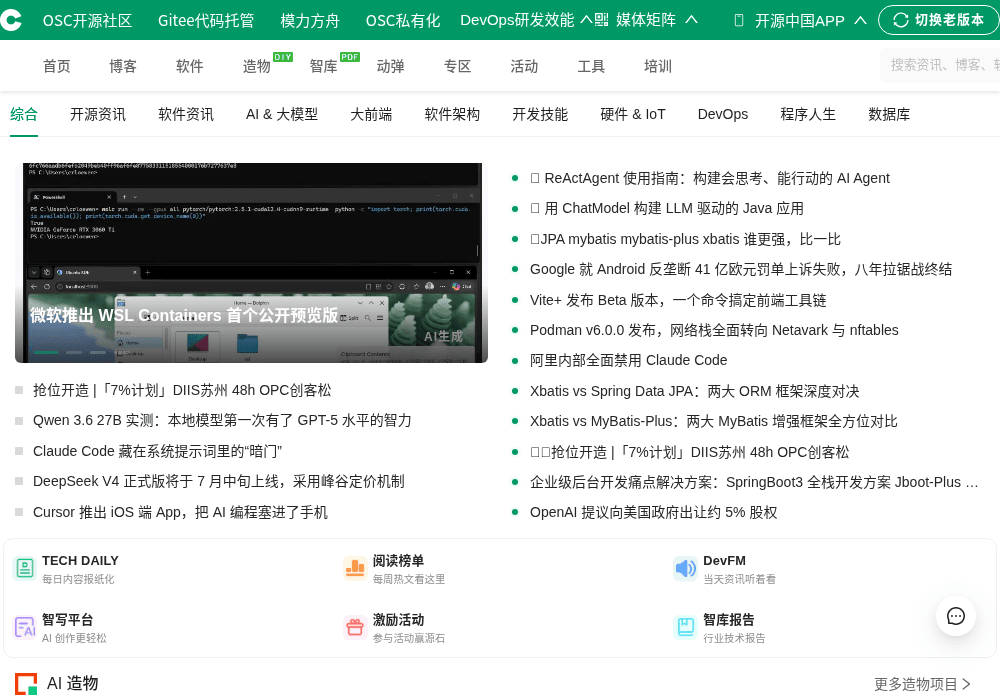Switch to the 软件资讯 tab
The height and width of the screenshot is (700, 1000).
click(x=186, y=114)
